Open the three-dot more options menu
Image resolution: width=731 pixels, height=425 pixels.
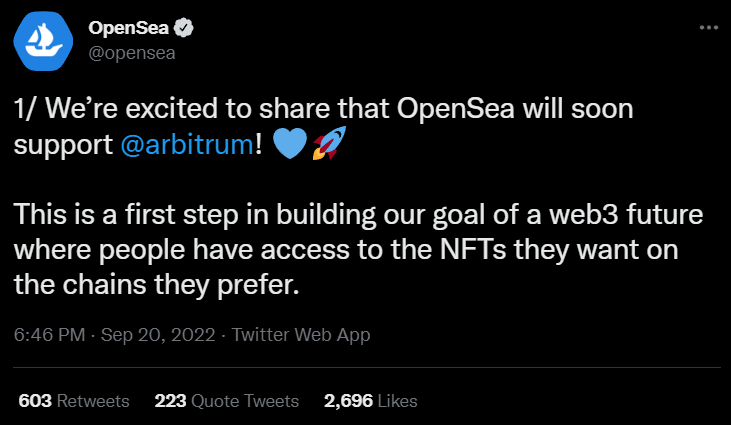pos(709,28)
